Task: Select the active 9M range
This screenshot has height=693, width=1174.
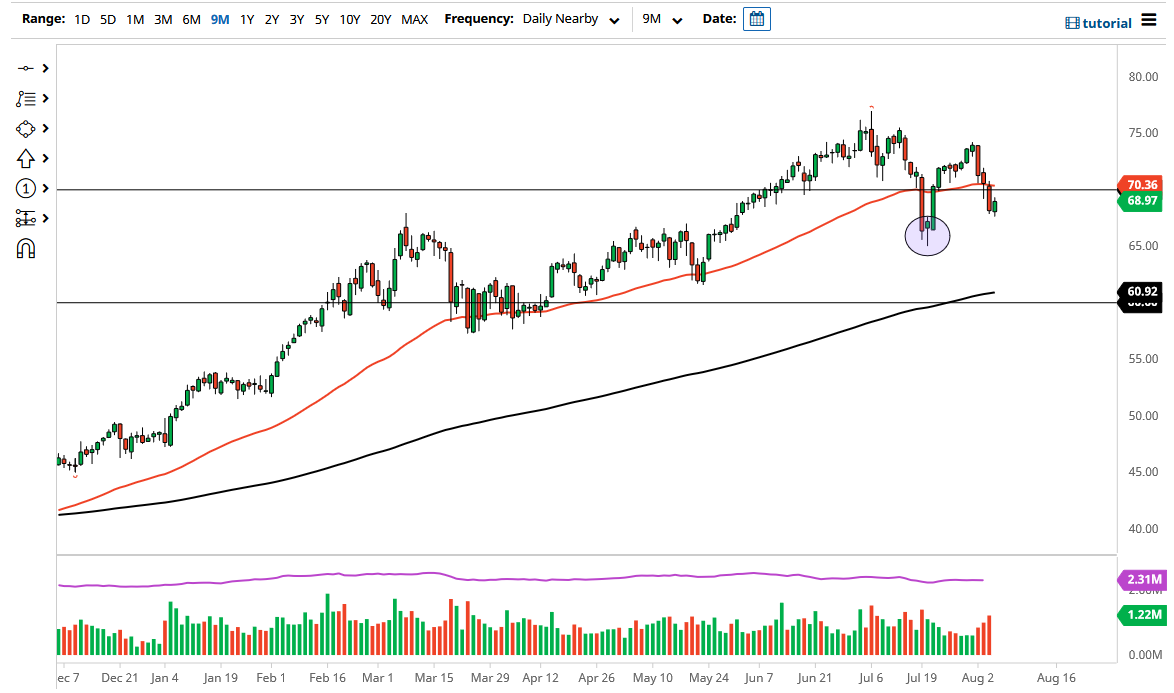Action: click(x=220, y=19)
